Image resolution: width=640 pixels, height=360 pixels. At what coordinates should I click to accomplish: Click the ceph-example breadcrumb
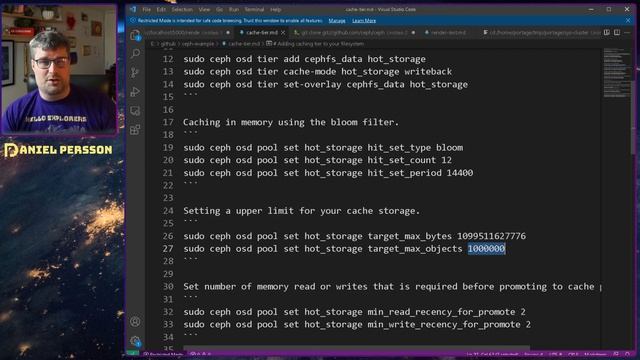[x=198, y=44]
